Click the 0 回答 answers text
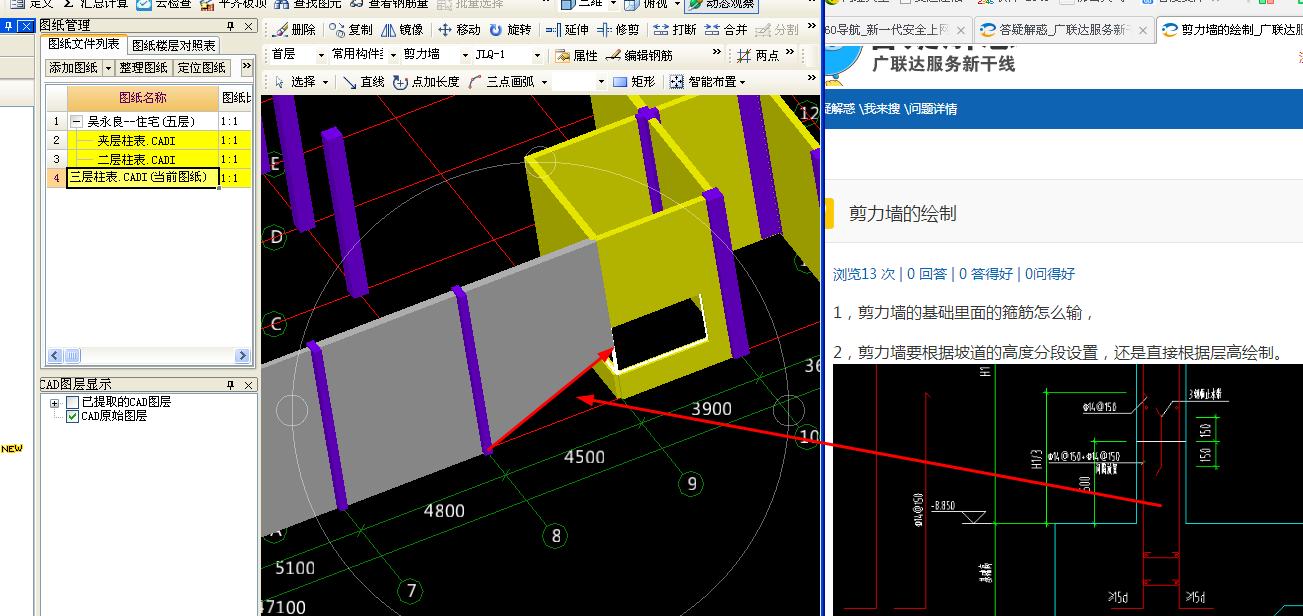 tap(927, 273)
